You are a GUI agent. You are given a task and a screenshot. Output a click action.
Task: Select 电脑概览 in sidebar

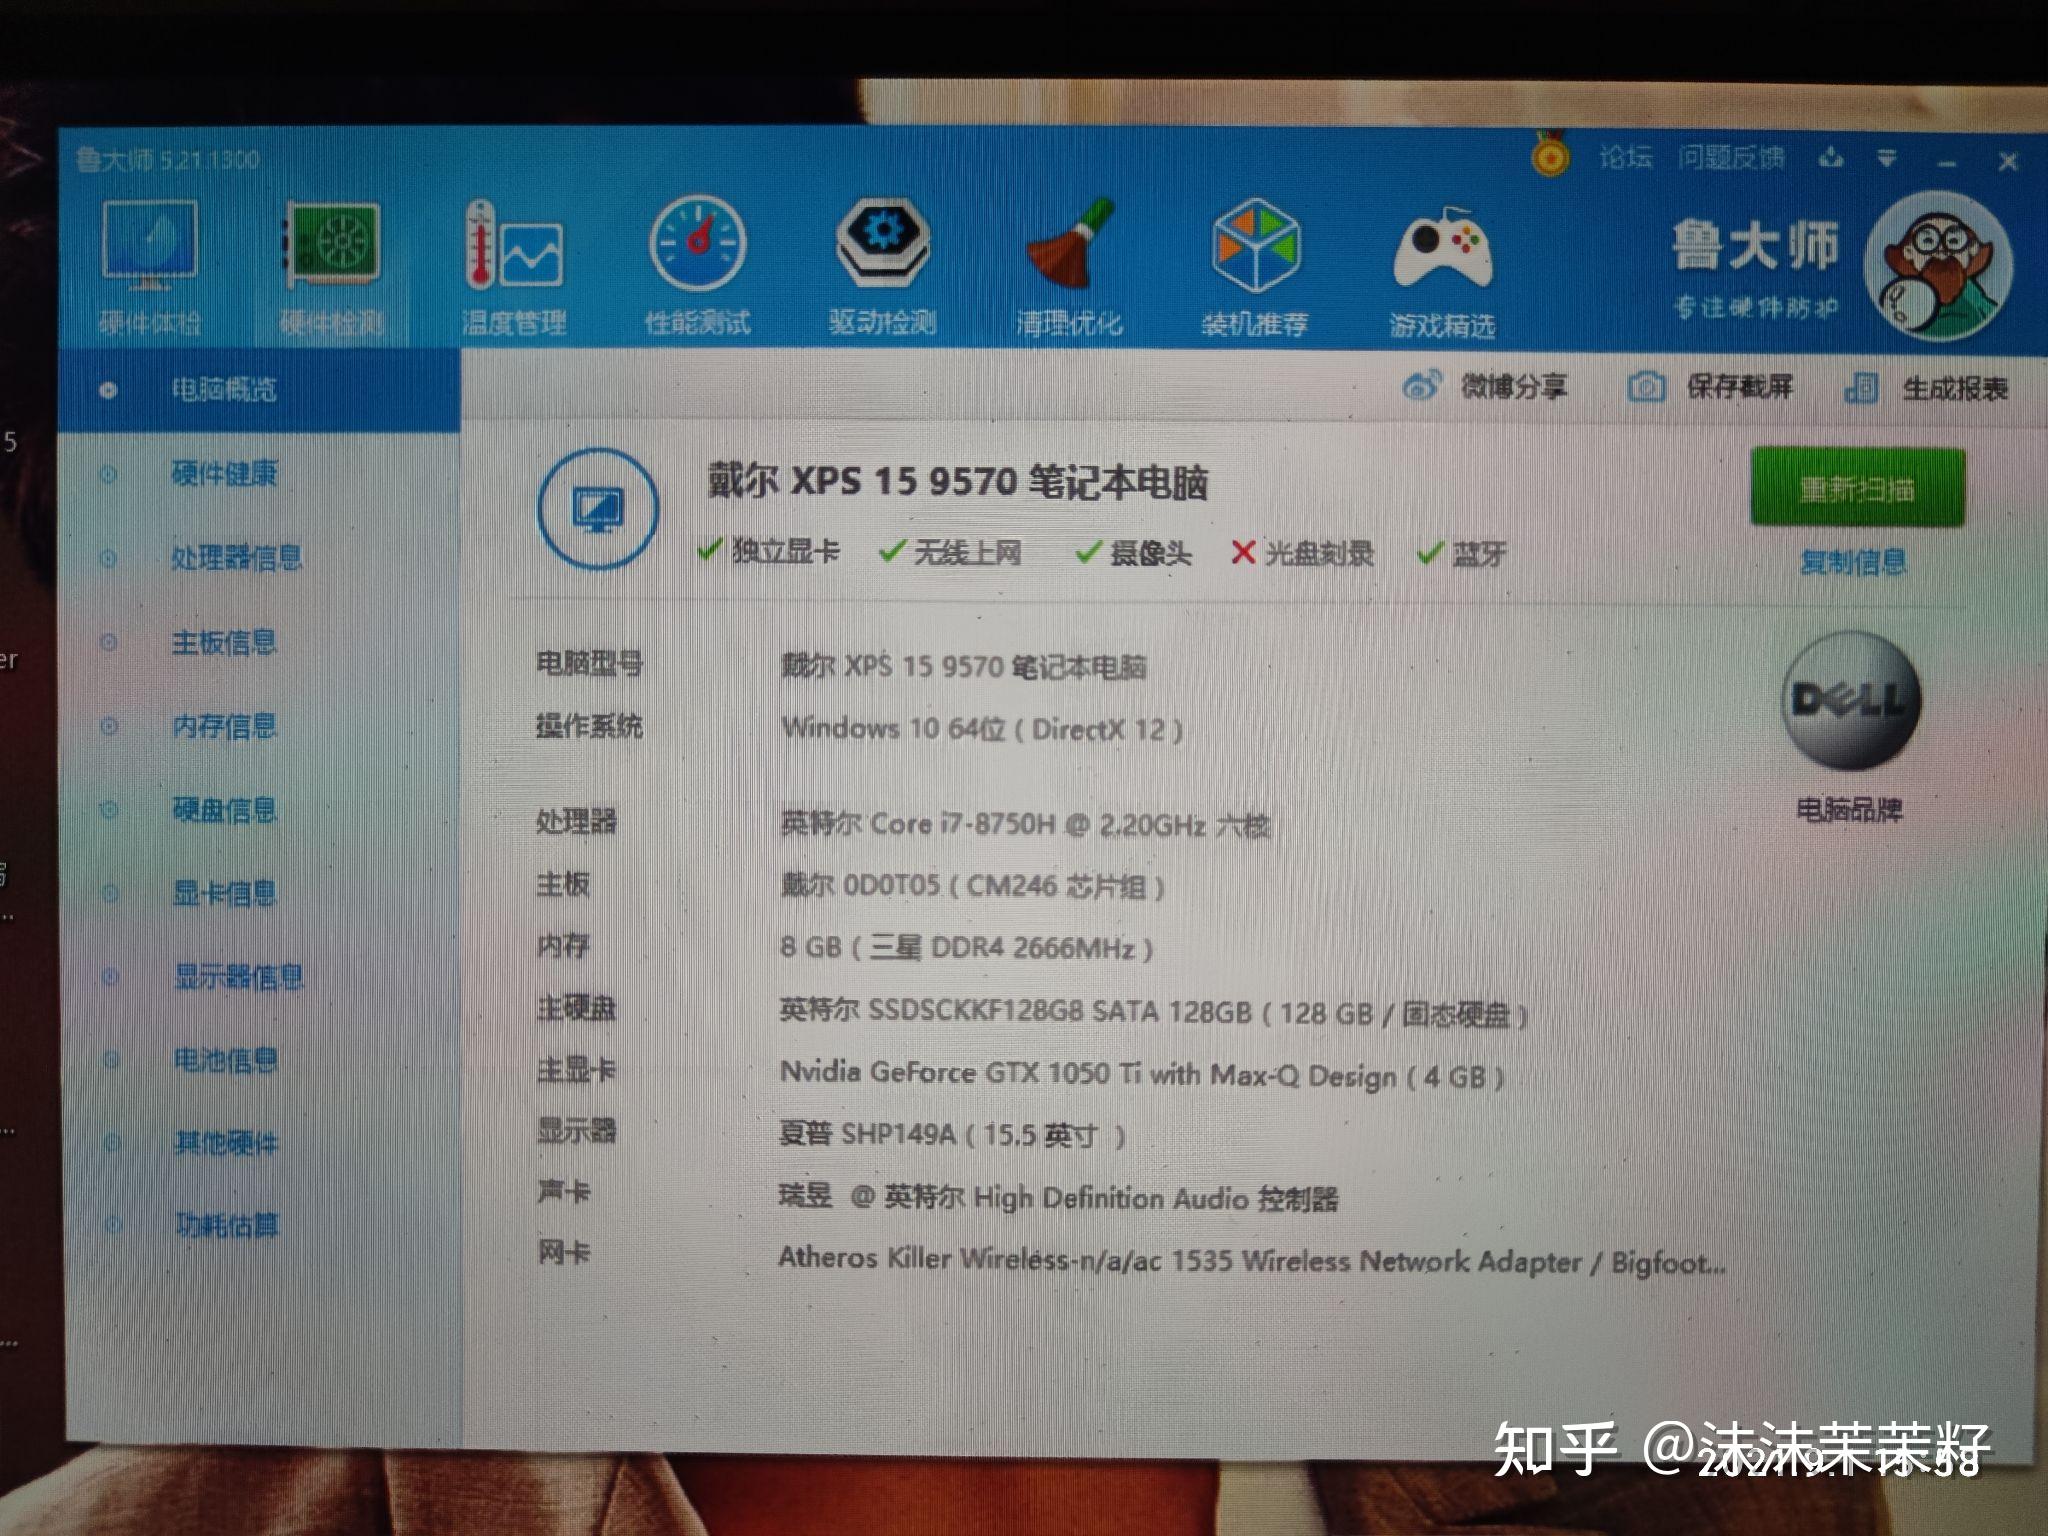[x=258, y=390]
